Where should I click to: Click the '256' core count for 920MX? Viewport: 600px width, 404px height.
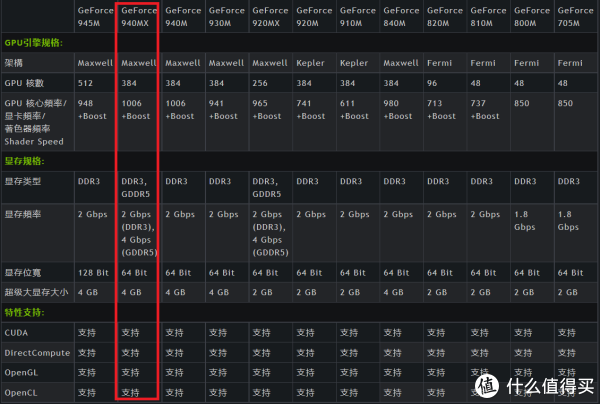click(260, 83)
